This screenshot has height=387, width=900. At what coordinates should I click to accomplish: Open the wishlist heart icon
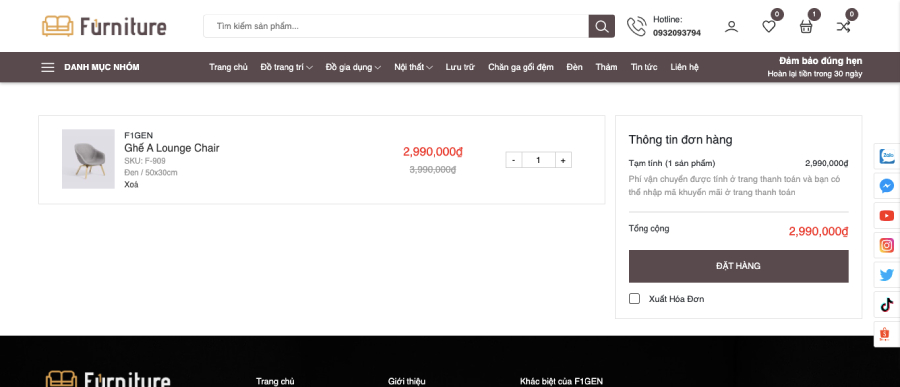point(769,26)
